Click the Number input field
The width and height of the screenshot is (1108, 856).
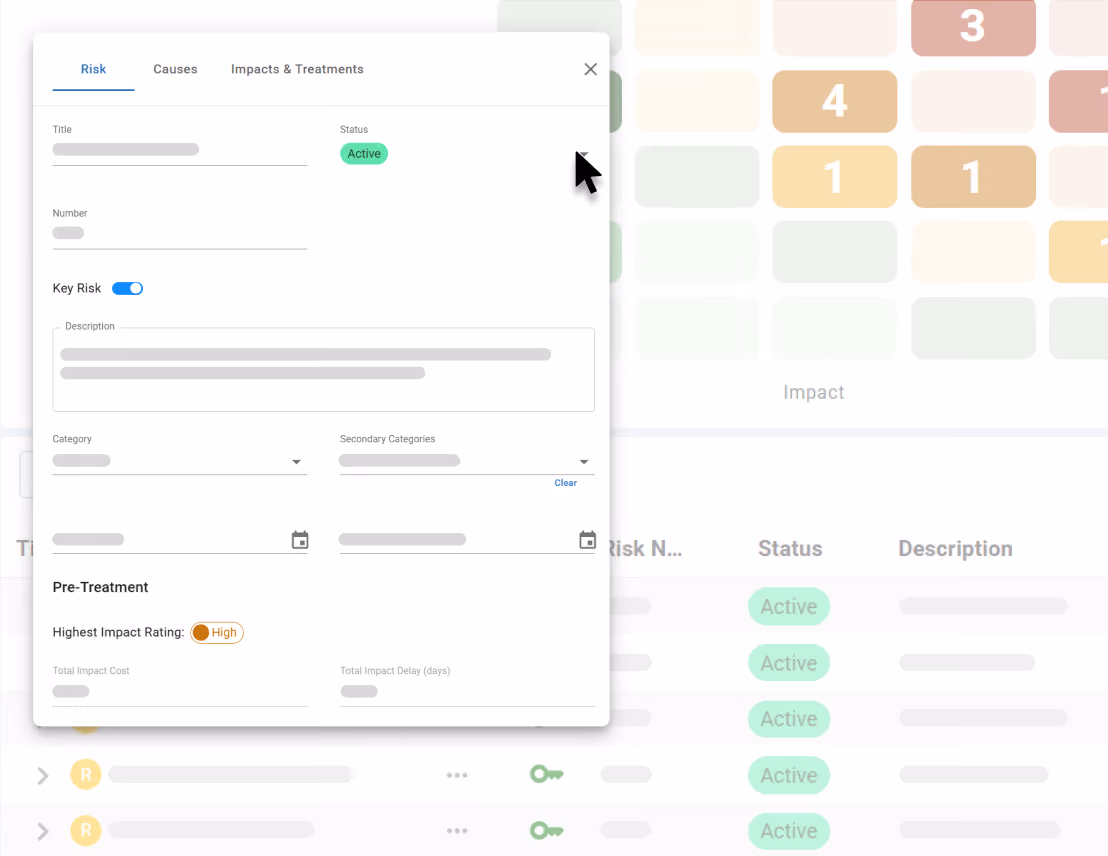tap(179, 233)
